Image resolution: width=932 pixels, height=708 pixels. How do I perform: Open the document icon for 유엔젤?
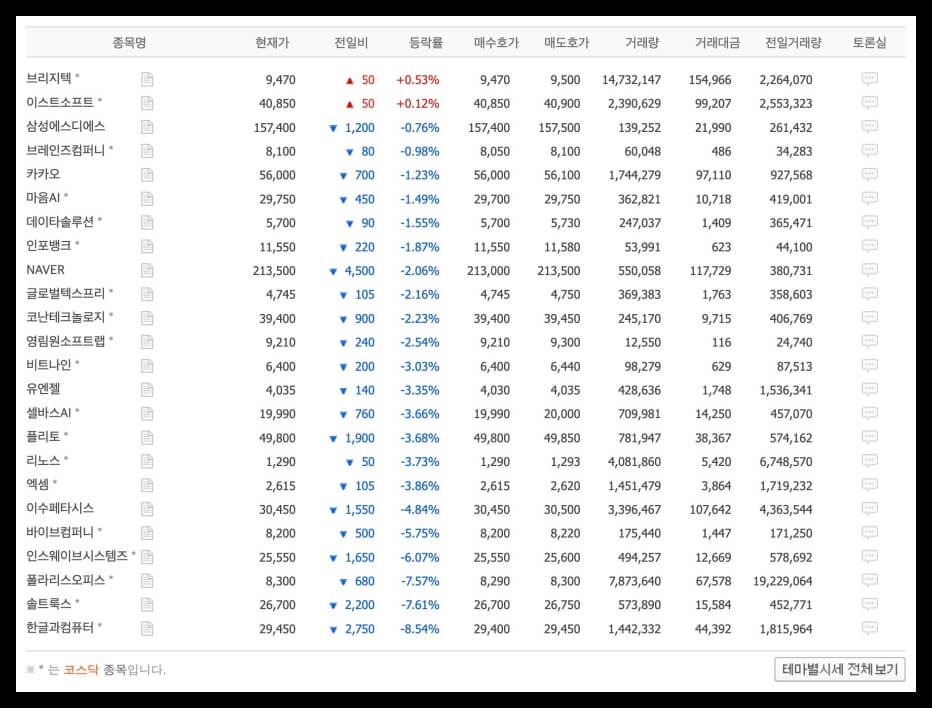(x=147, y=390)
